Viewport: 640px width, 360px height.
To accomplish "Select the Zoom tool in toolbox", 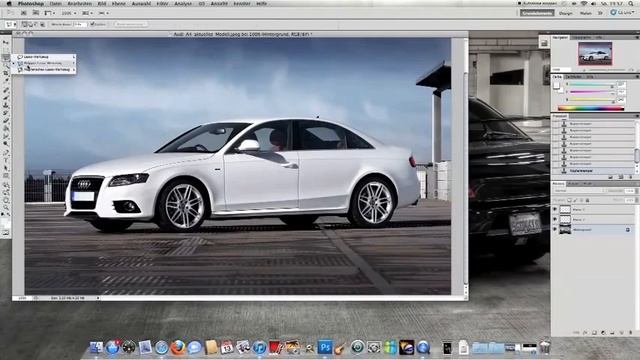I will 6,207.
